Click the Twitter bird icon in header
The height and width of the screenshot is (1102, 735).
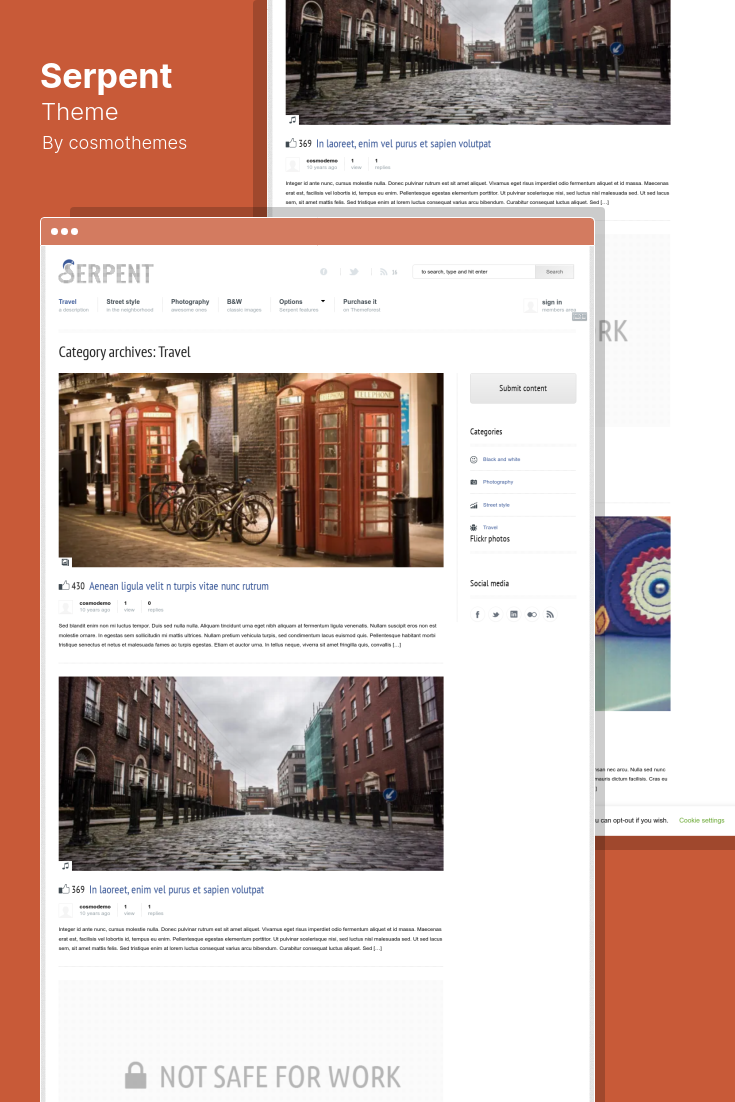click(x=353, y=271)
